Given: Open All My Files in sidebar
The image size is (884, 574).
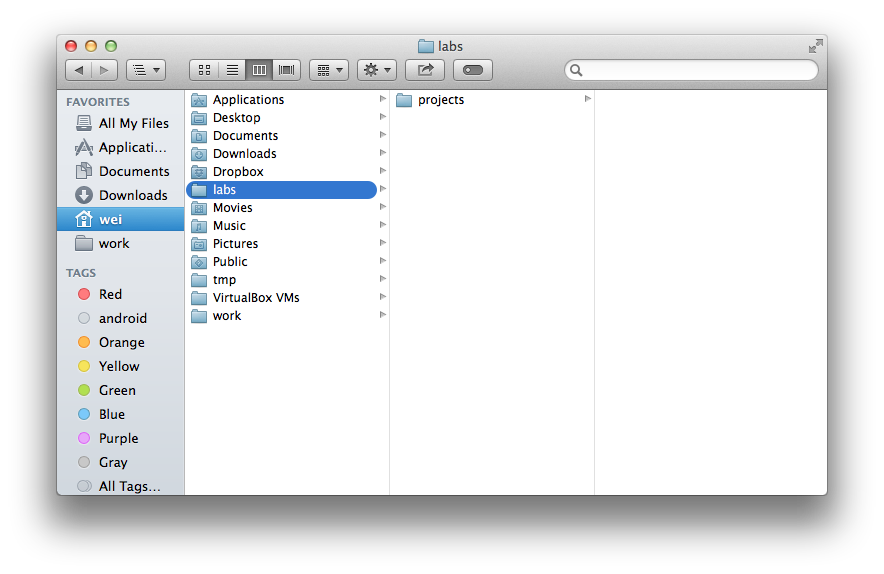Looking at the screenshot, I should pyautogui.click(x=122, y=123).
